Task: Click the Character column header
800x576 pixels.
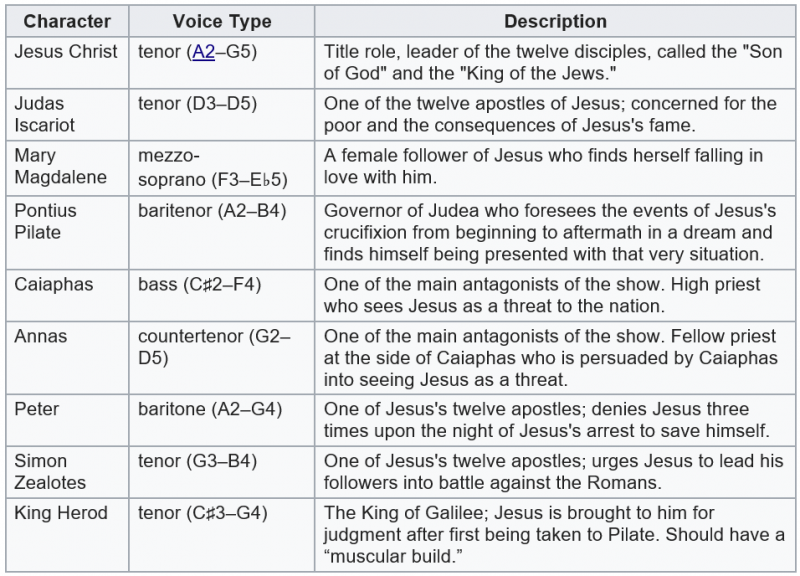Action: point(67,21)
